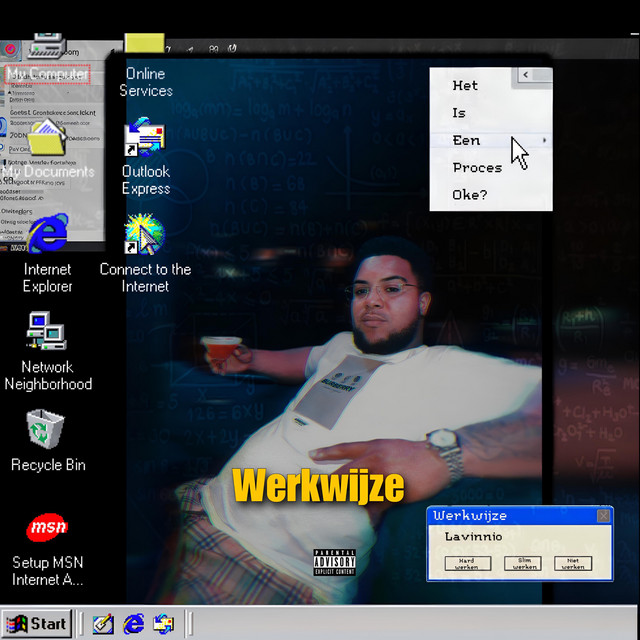
Task: Choose the 'Niet werken' button
Action: pyautogui.click(x=572, y=564)
